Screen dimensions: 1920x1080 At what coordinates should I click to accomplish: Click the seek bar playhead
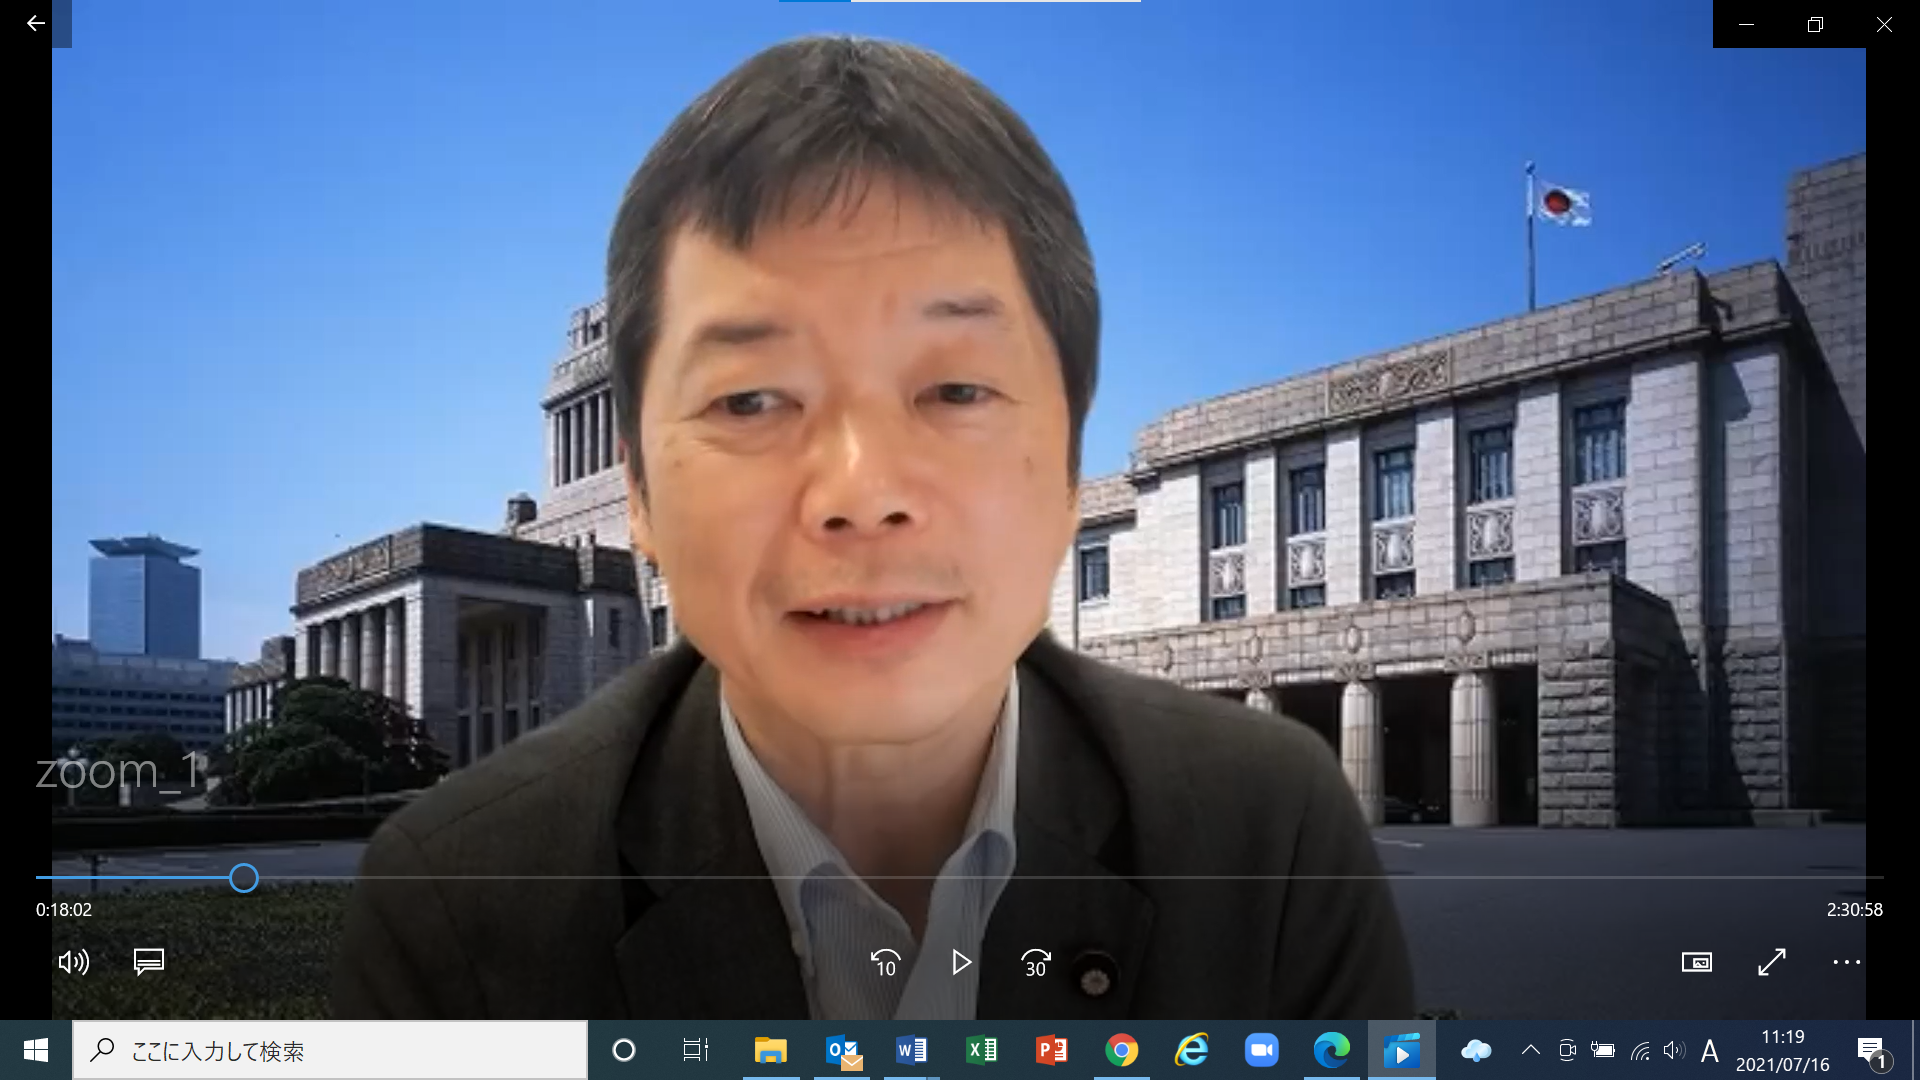pyautogui.click(x=243, y=878)
